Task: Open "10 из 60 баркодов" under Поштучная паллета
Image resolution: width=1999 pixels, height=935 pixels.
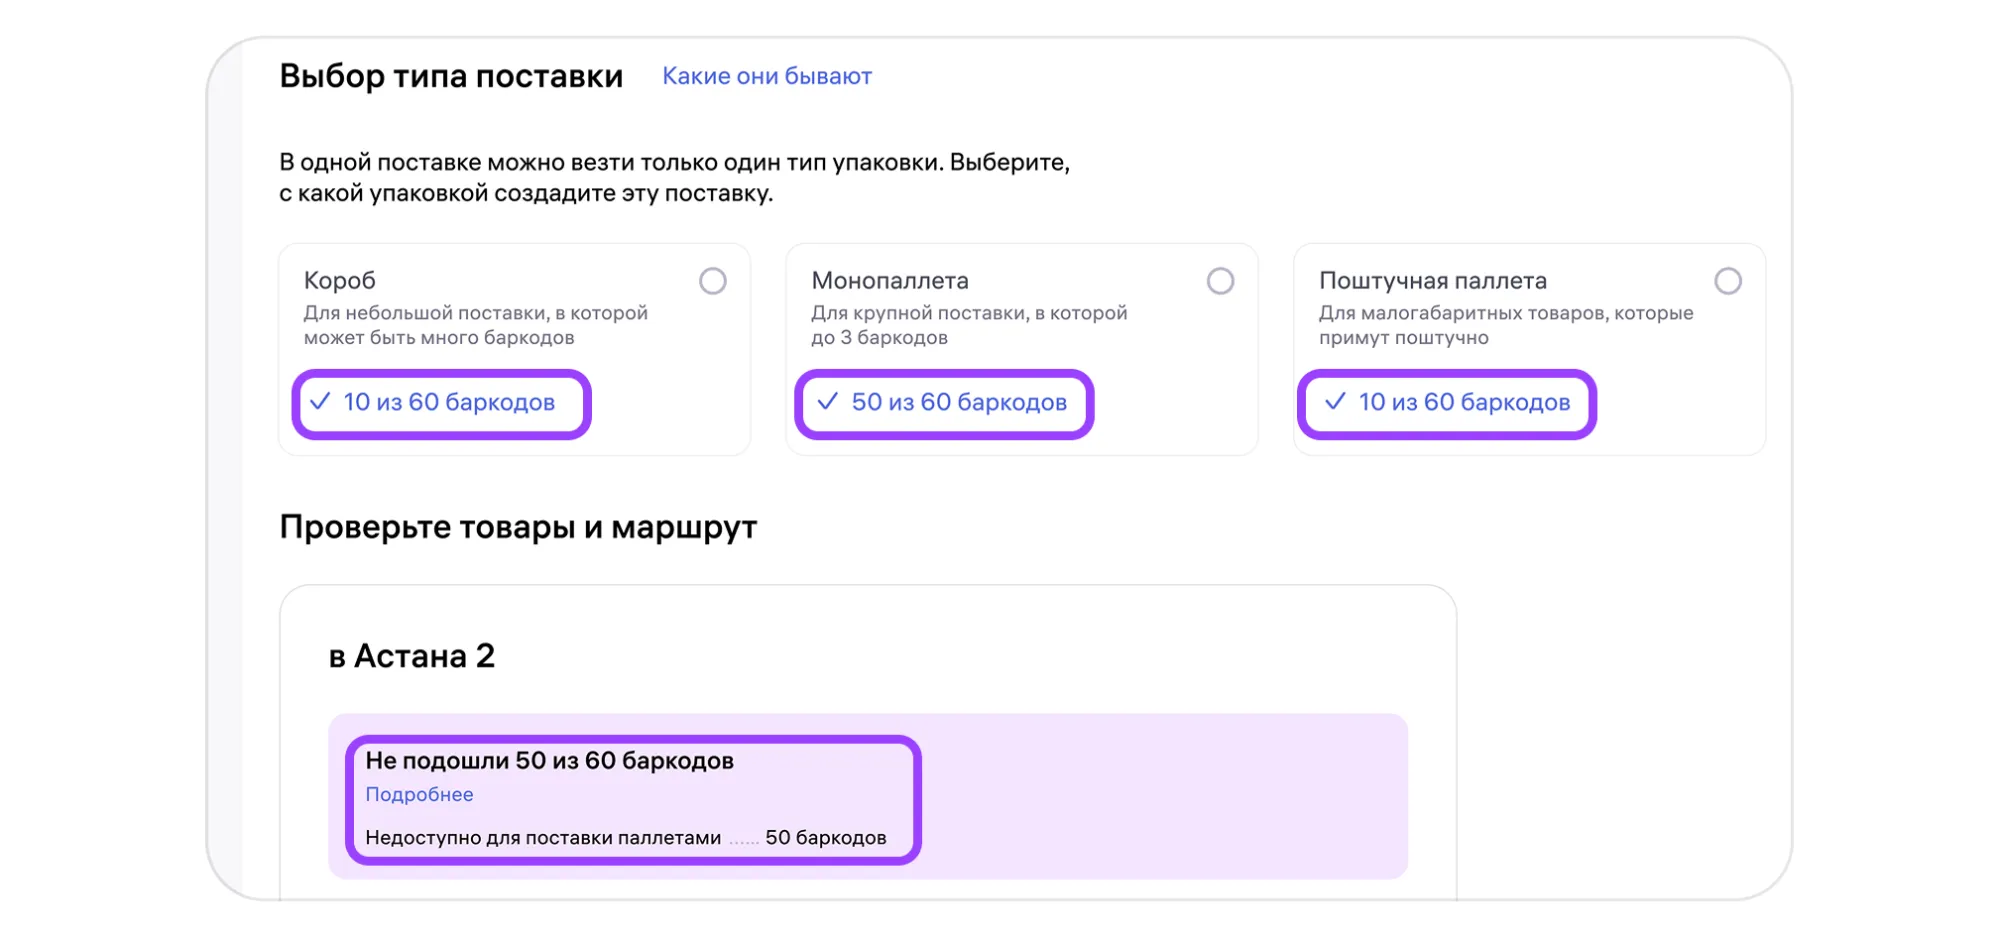Action: [1464, 403]
